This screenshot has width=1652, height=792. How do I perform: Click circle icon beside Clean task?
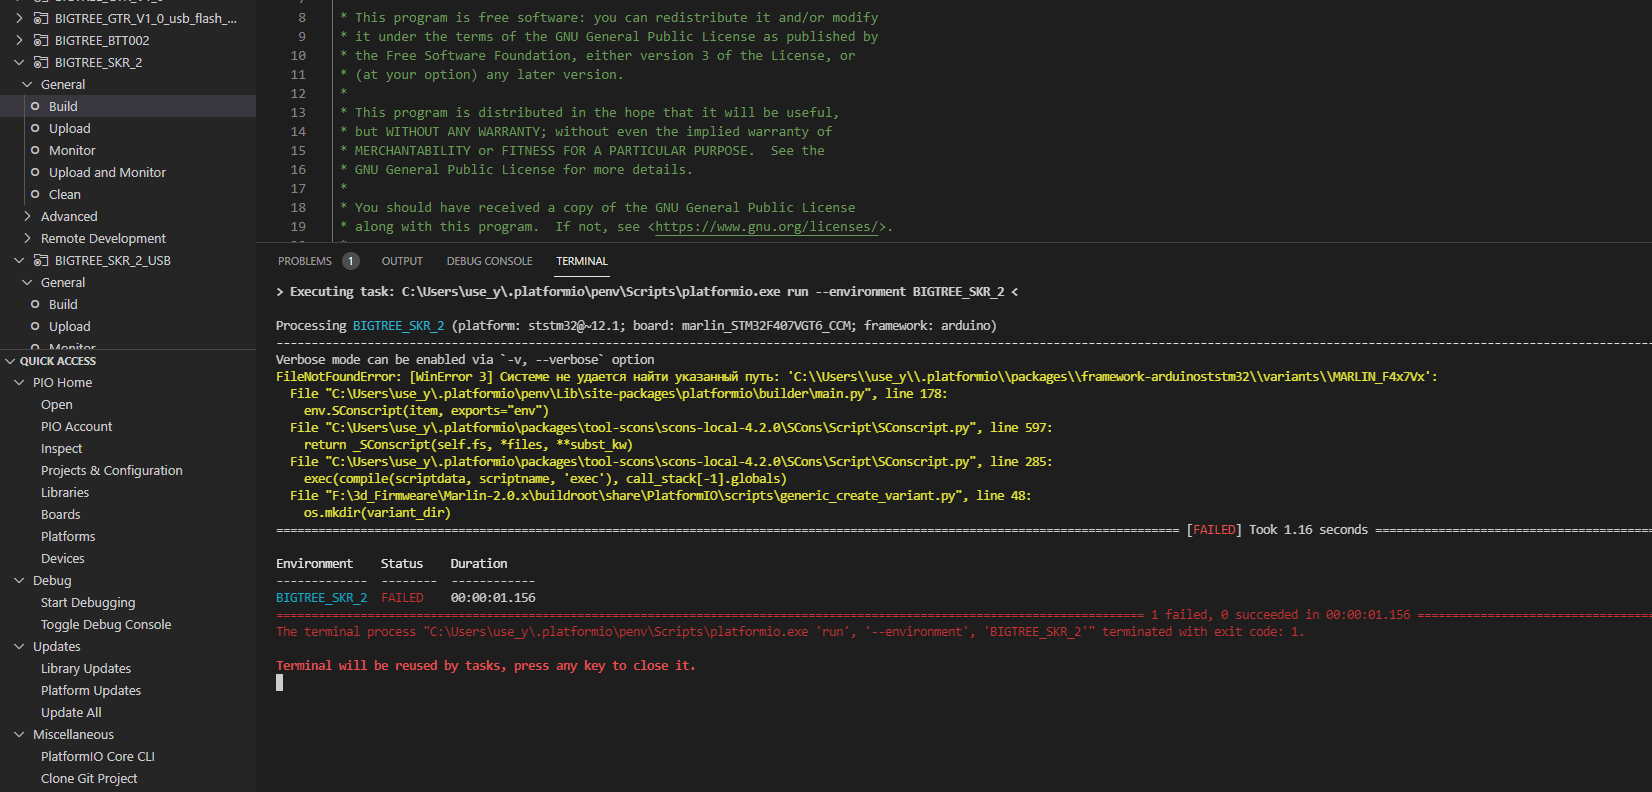pyautogui.click(x=35, y=194)
